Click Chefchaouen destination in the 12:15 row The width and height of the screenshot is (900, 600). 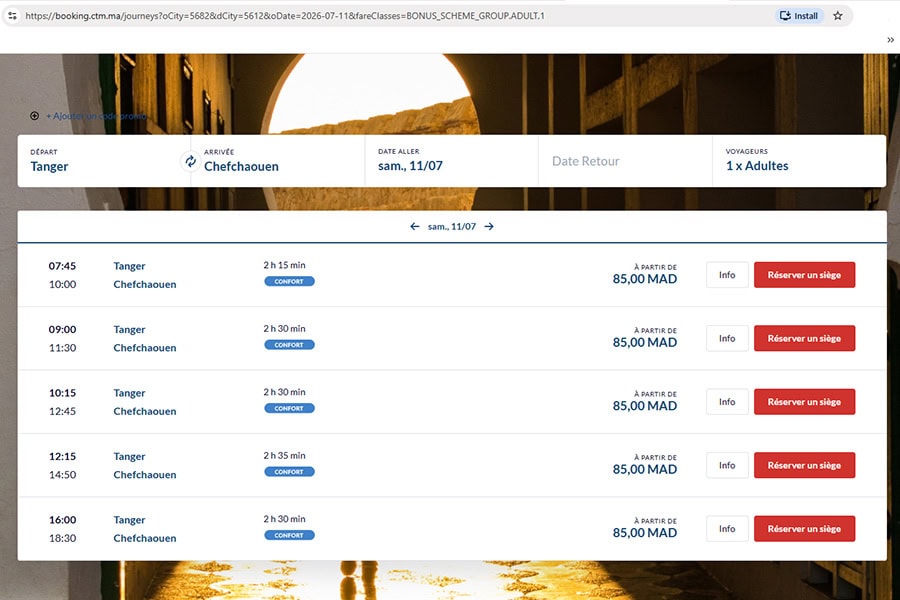coord(145,475)
